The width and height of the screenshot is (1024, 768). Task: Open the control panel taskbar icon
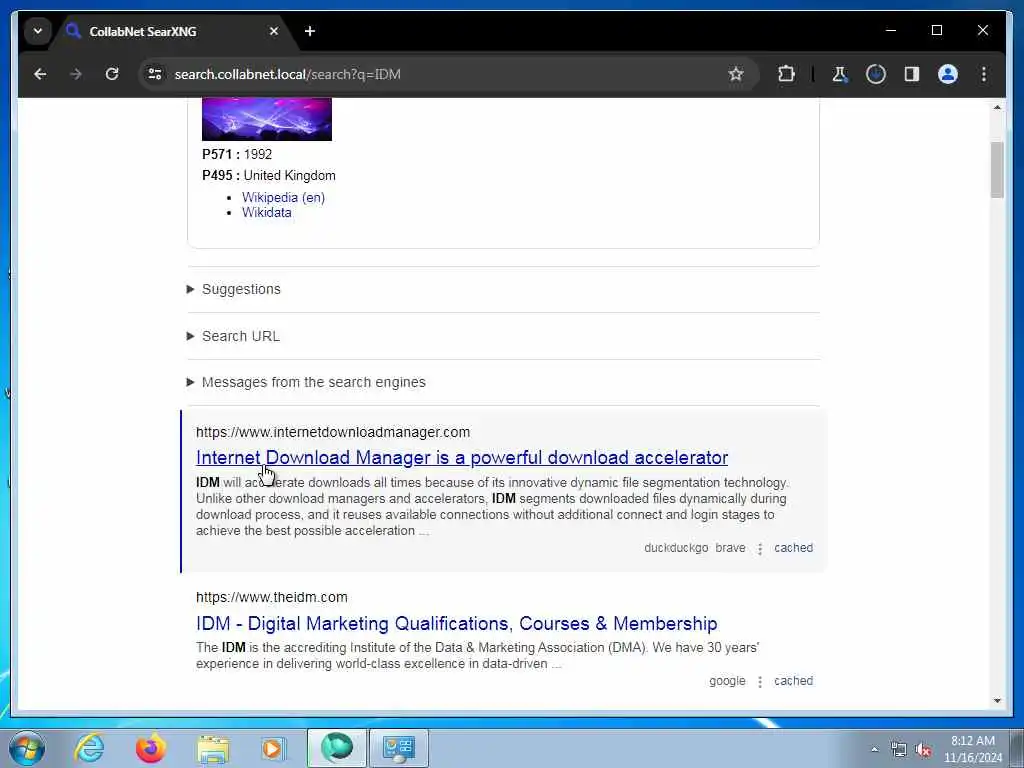399,748
